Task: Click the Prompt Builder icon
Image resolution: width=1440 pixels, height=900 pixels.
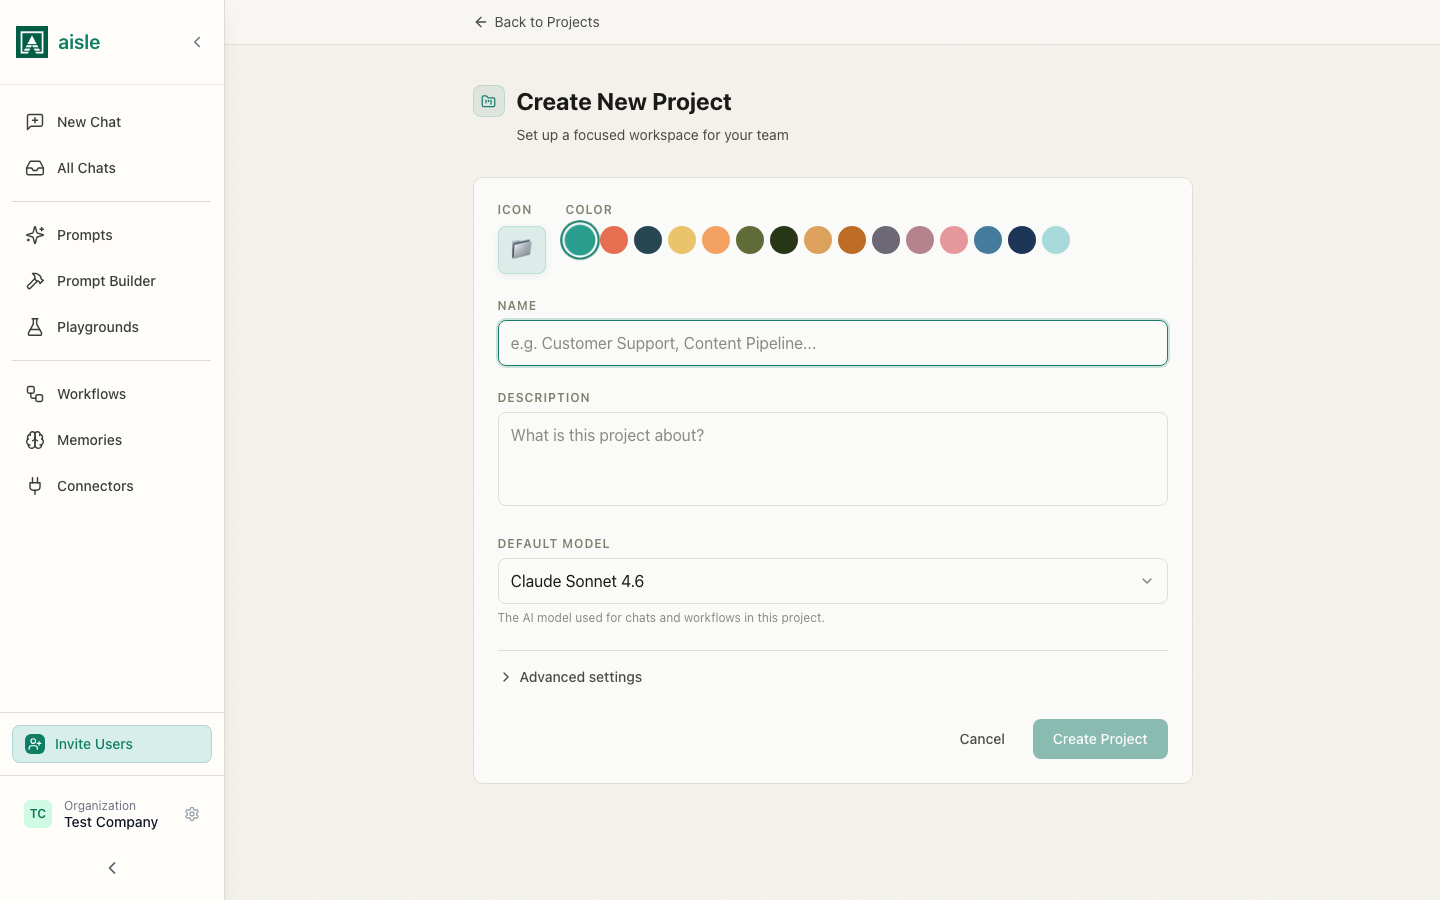Action: tap(36, 281)
